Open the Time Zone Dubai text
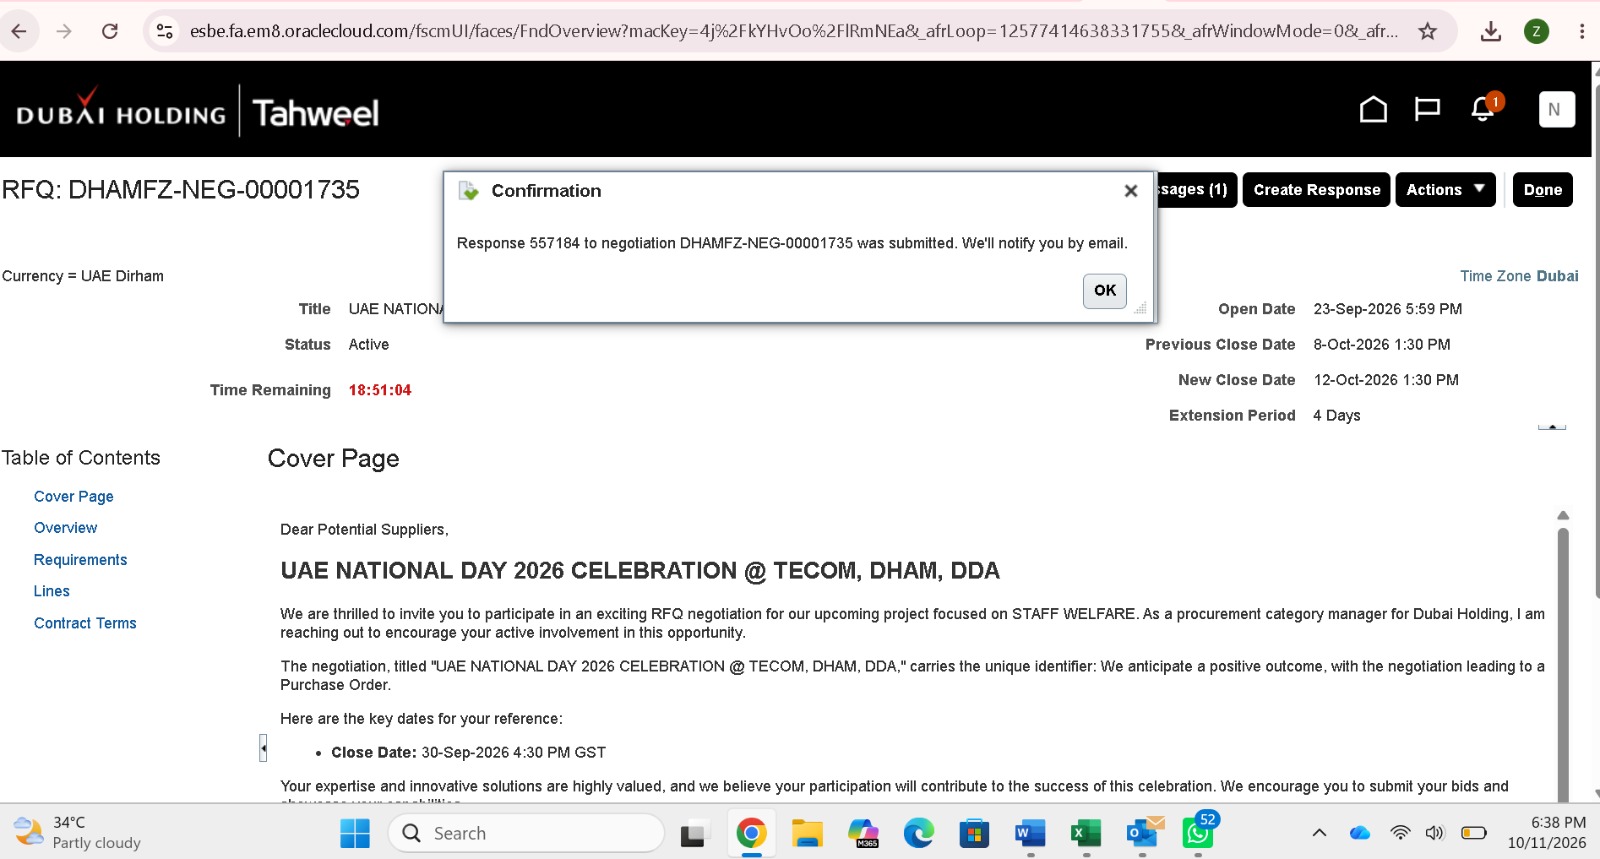 [x=1519, y=276]
